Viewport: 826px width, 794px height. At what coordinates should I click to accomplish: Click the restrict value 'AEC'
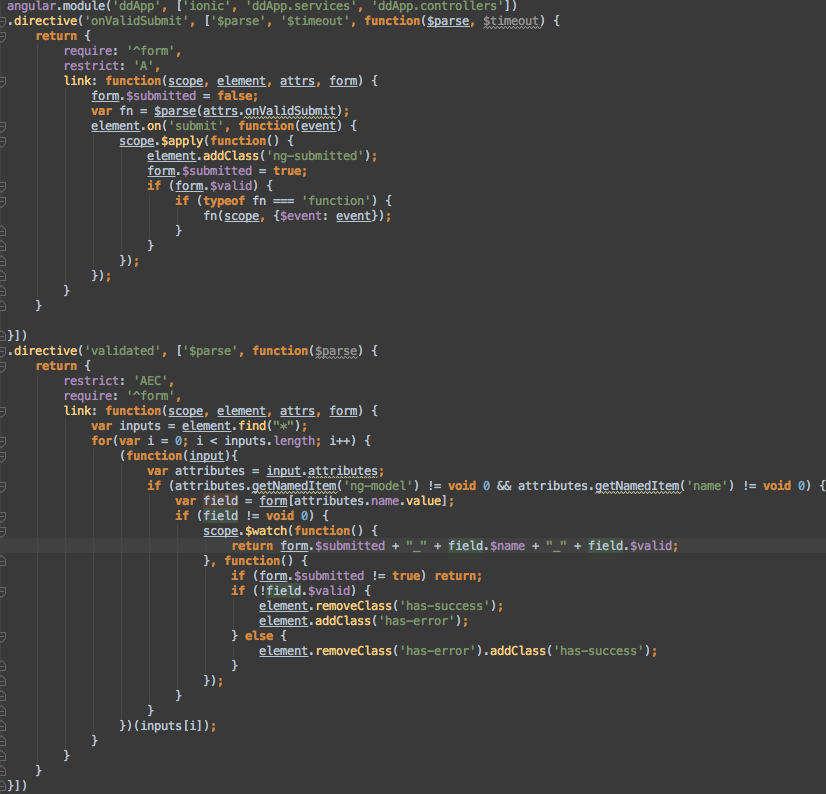click(x=150, y=381)
